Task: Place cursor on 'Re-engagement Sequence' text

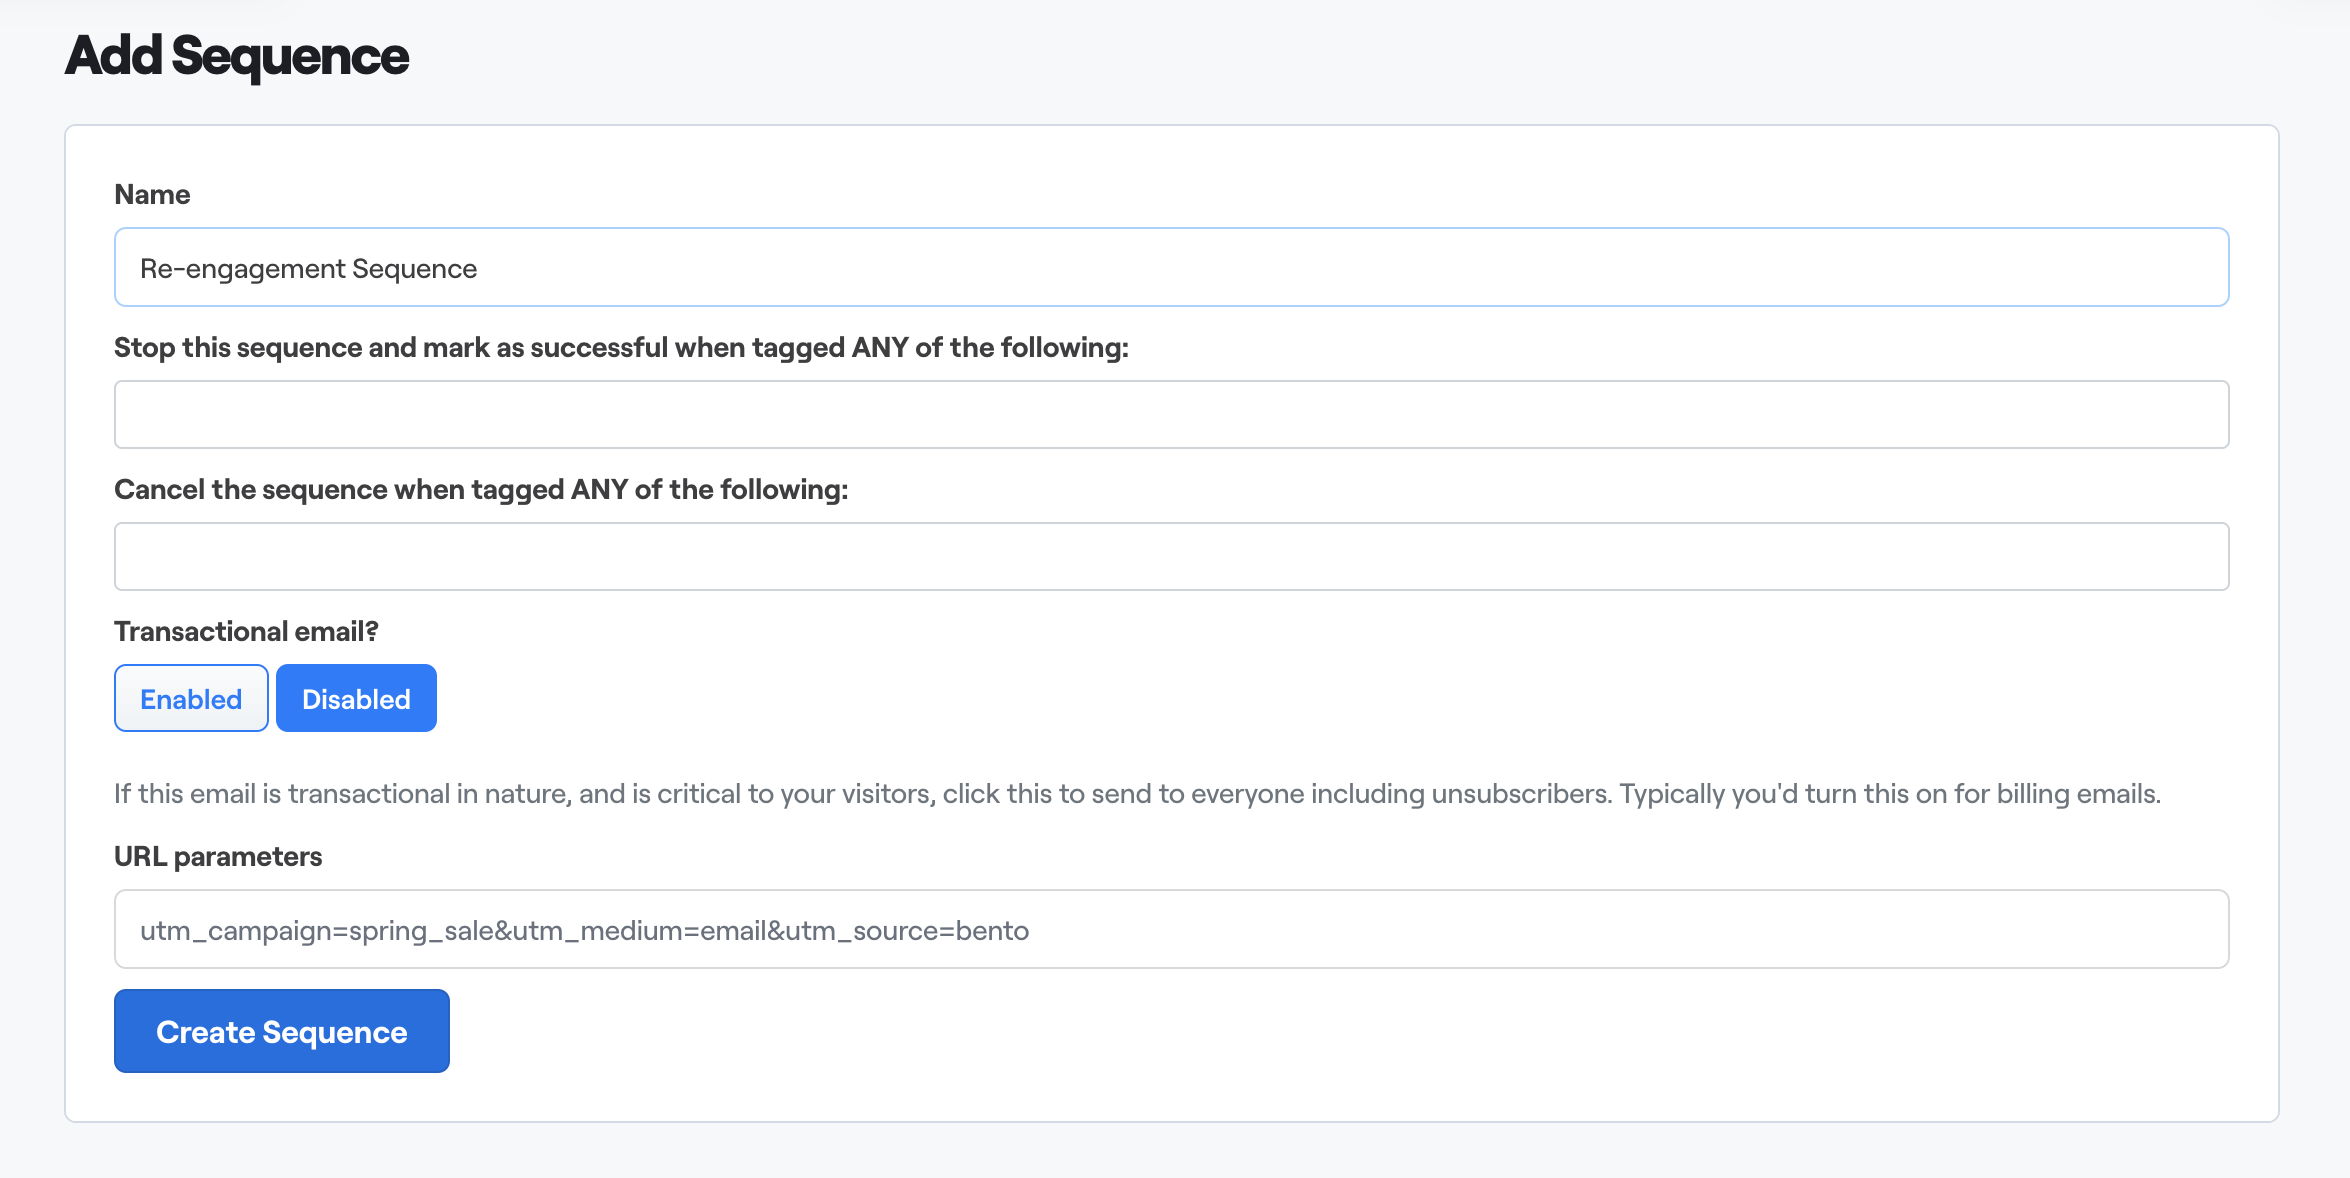Action: point(308,269)
